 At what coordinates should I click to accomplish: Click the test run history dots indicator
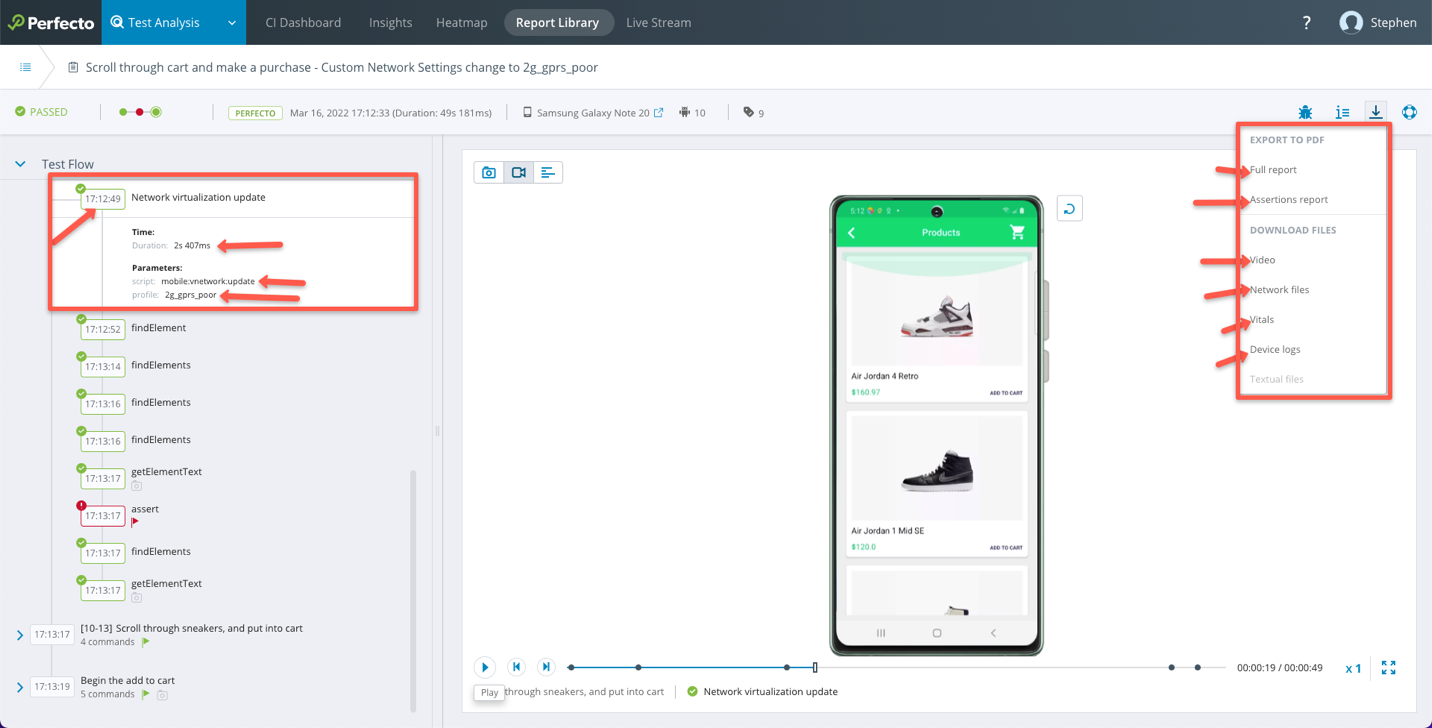pyautogui.click(x=140, y=112)
